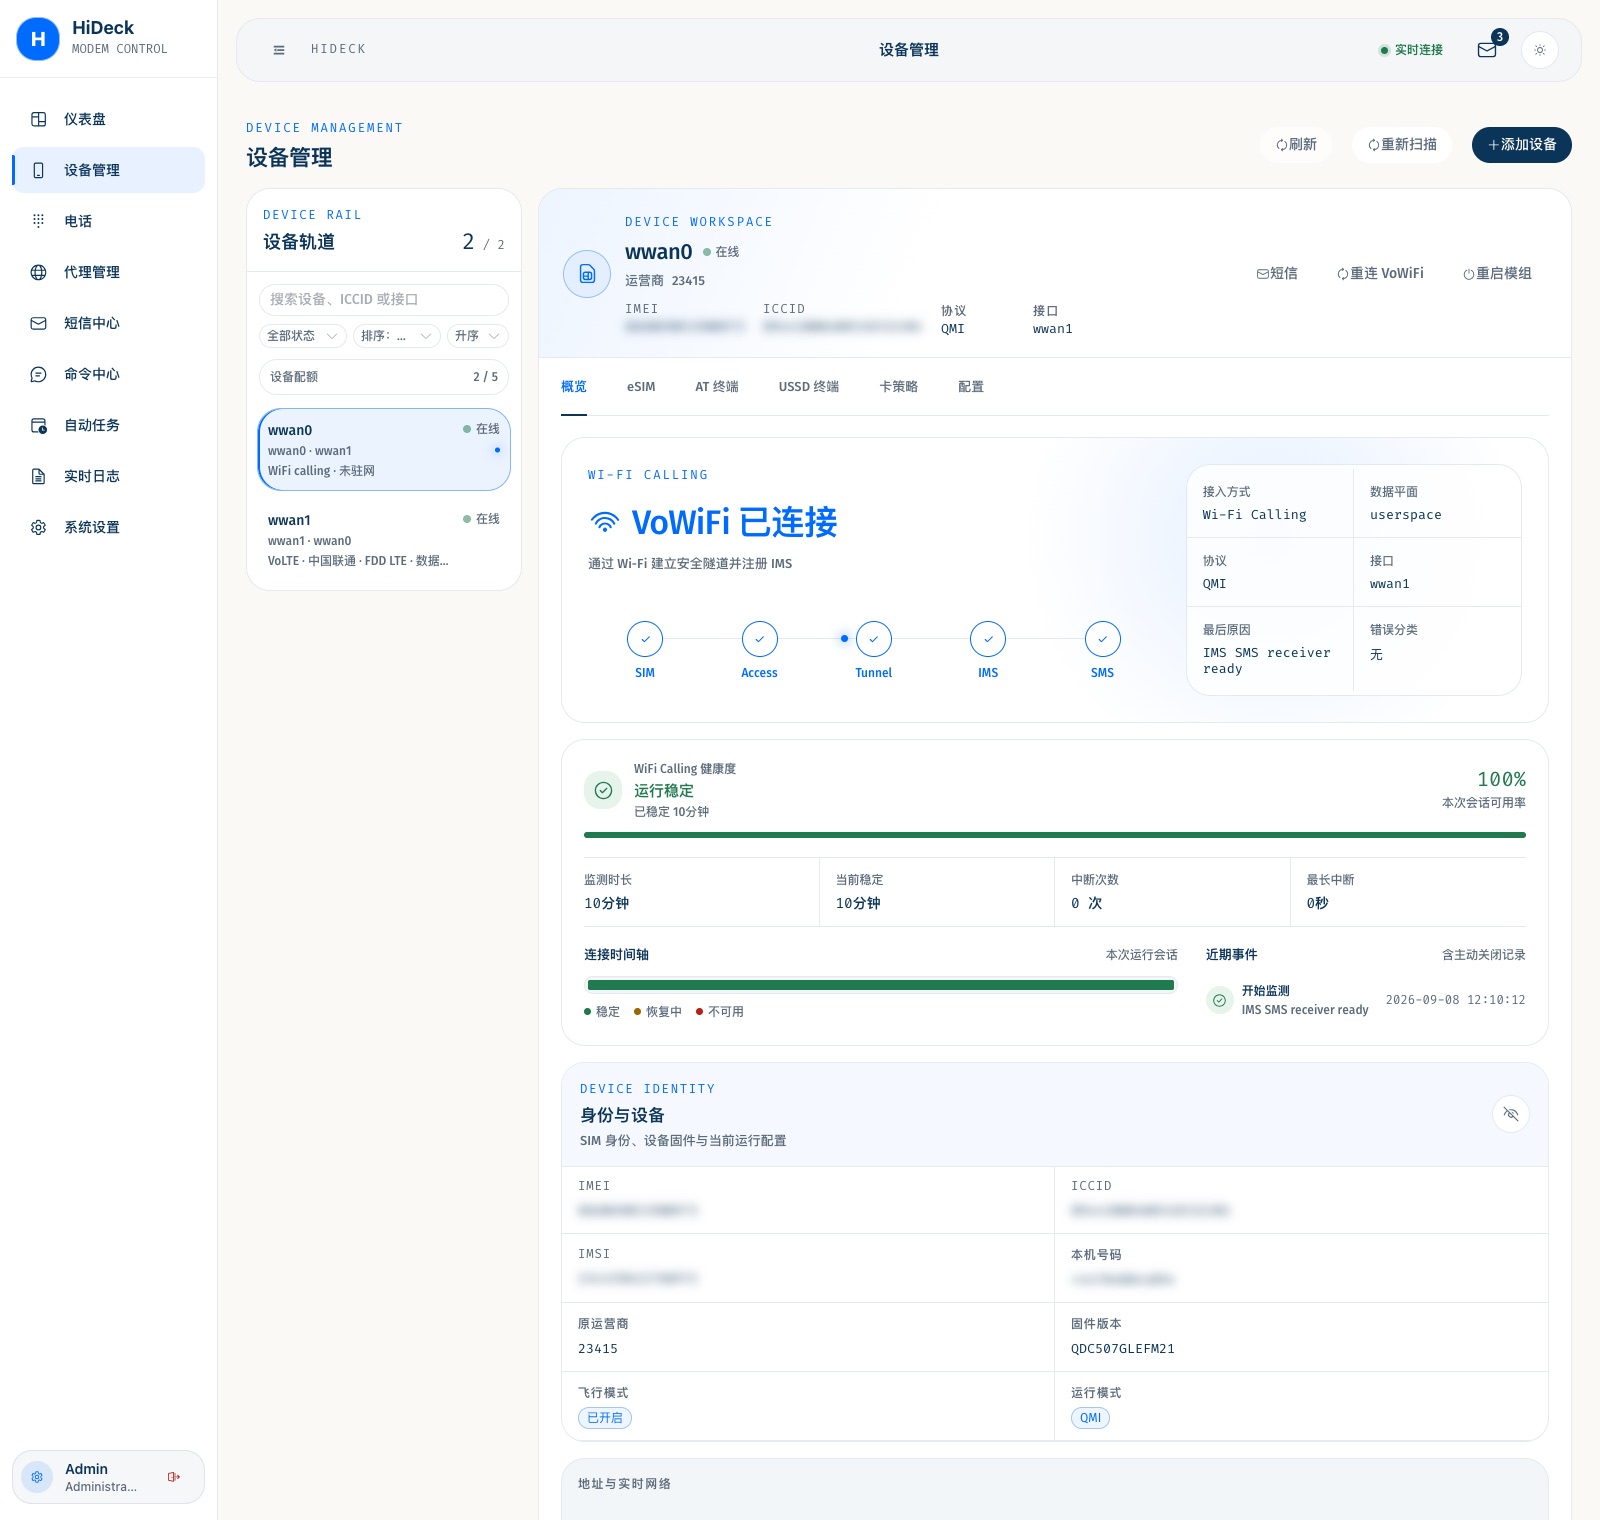The width and height of the screenshot is (1600, 1520).
Task: Click the 重连 VoWiFi button
Action: pos(1381,274)
